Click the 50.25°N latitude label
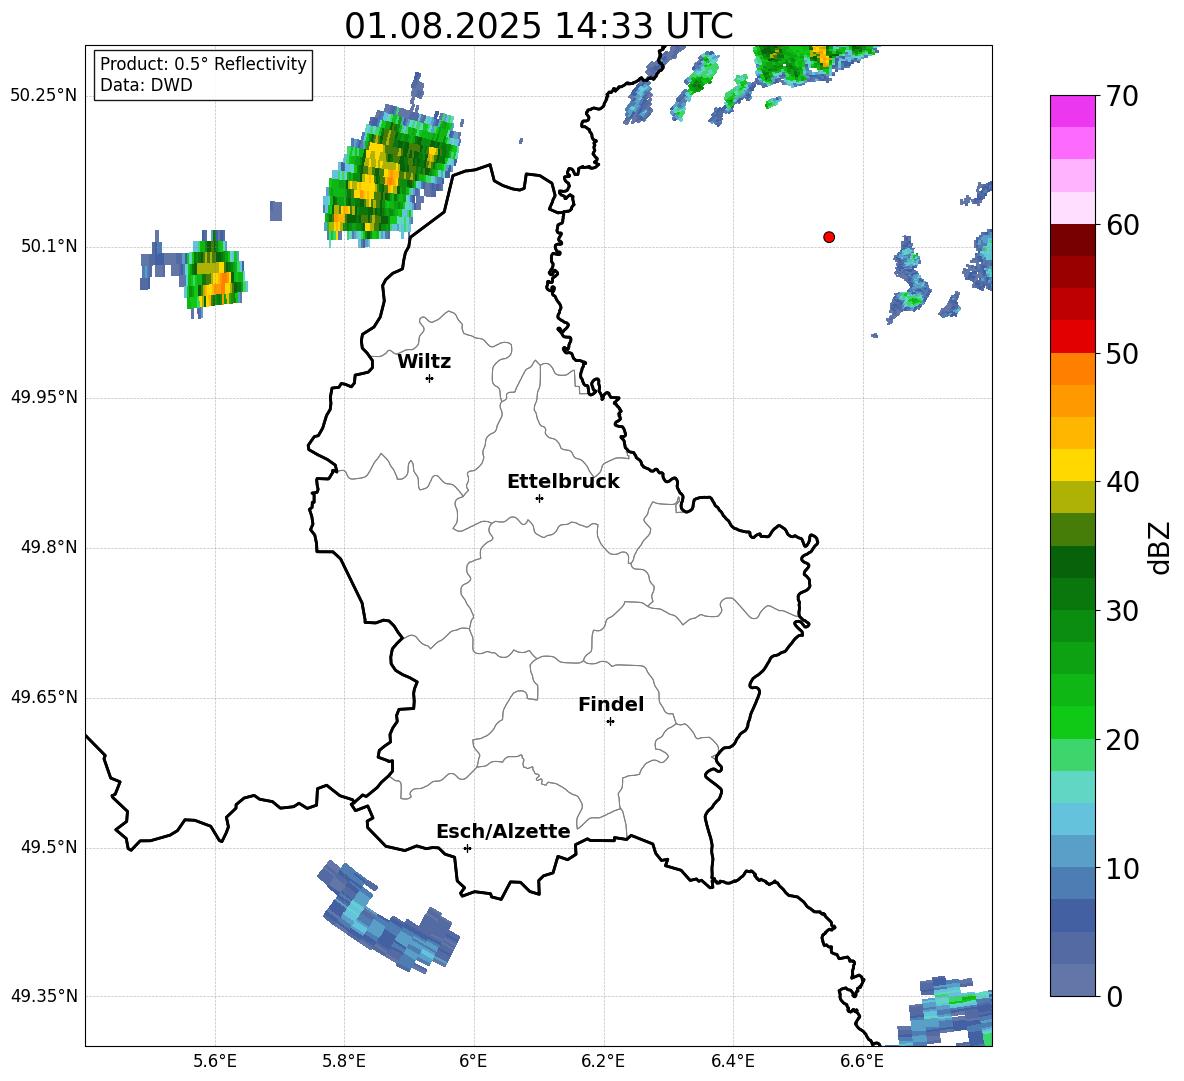1184x1081 pixels. click(x=44, y=96)
